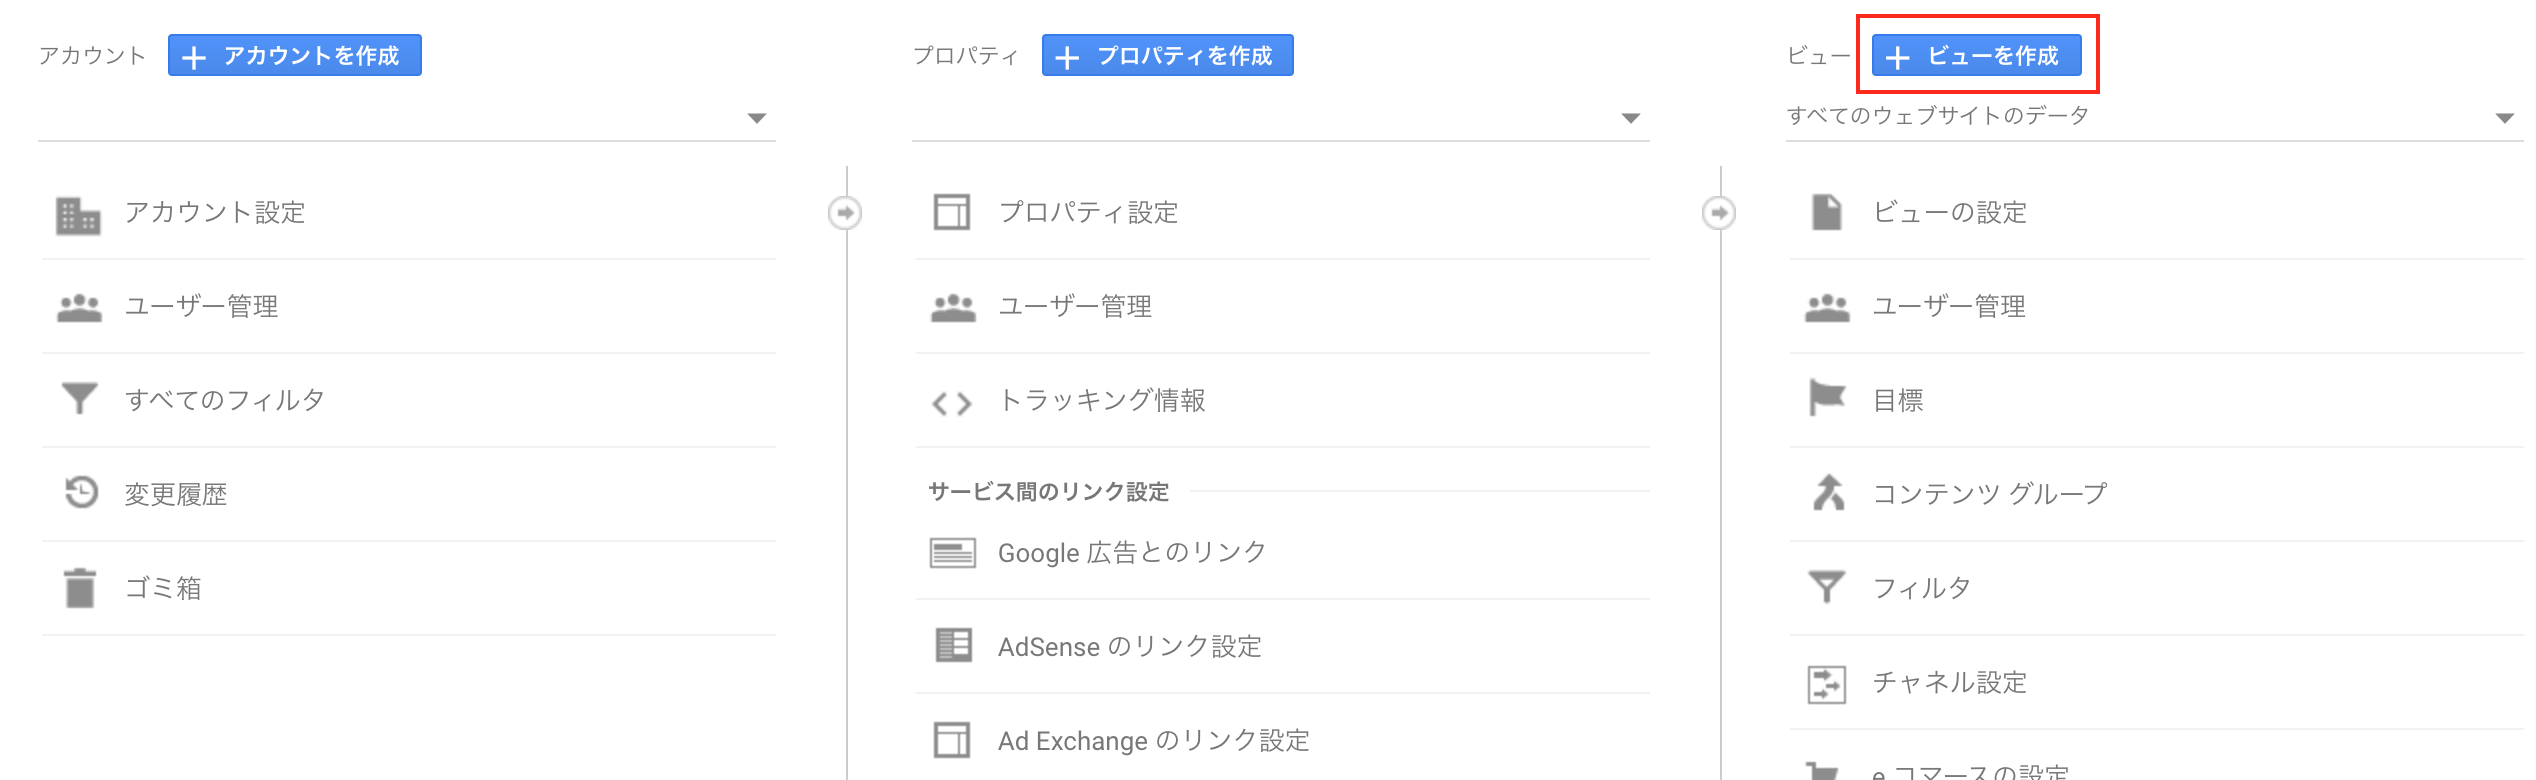Image resolution: width=2536 pixels, height=780 pixels.
Task: Click the merge icon for コンテンツ グループ
Action: 1828,492
